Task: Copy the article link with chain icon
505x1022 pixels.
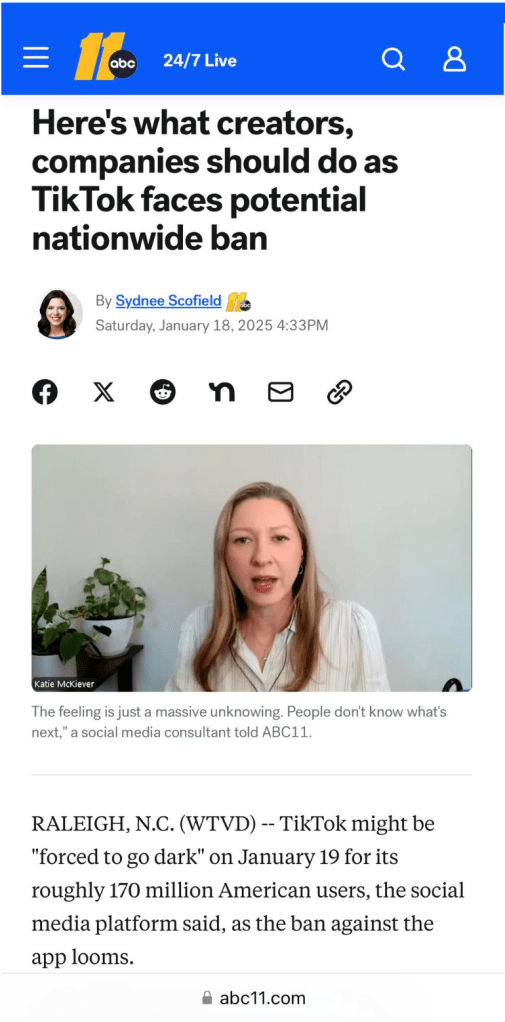Action: [x=339, y=392]
